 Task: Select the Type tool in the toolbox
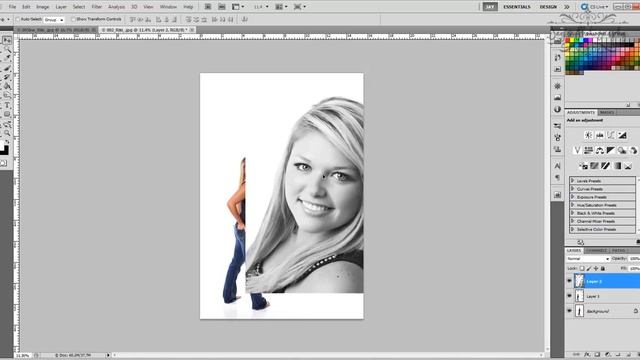point(7,105)
